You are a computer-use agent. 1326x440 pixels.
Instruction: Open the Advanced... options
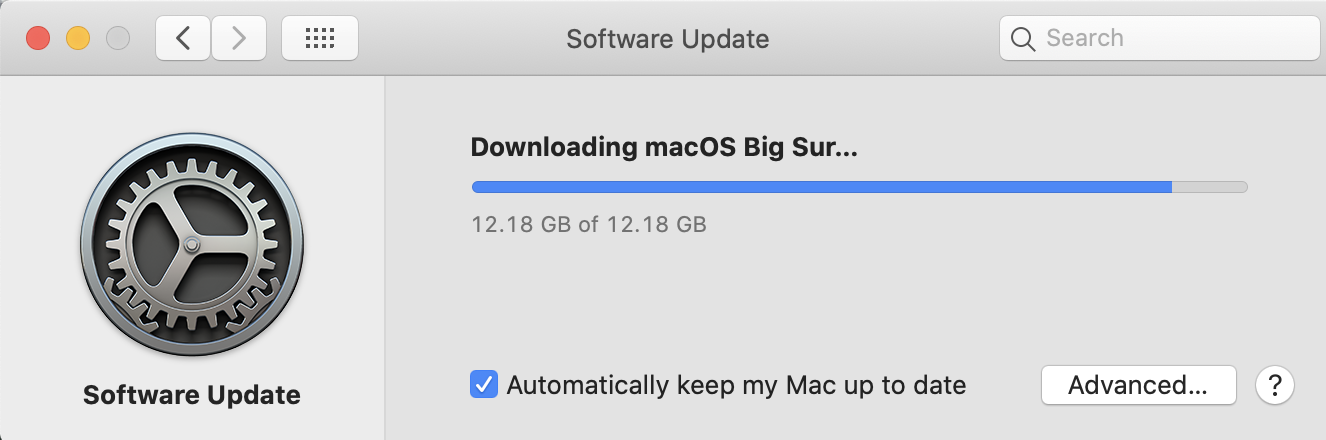coord(1138,385)
